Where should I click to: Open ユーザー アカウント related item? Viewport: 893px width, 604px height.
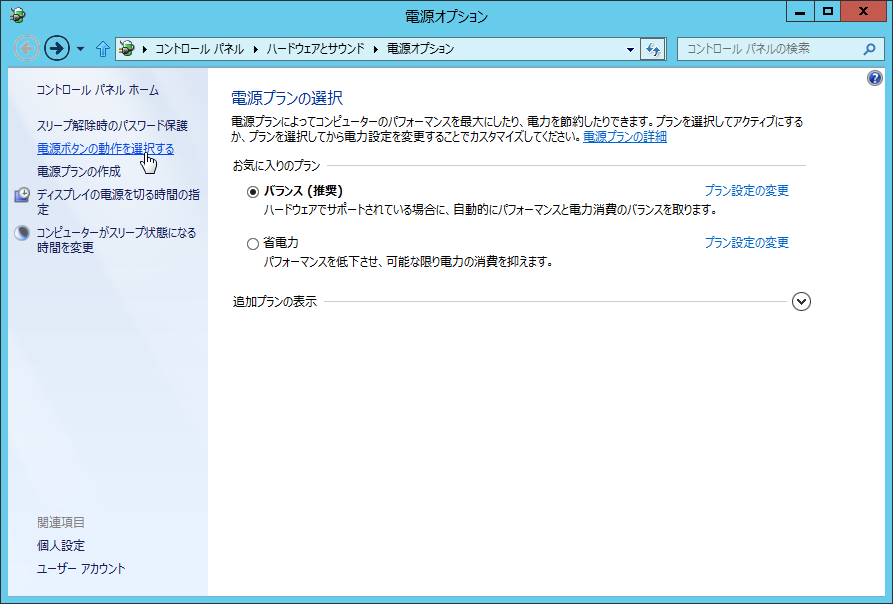tap(81, 568)
